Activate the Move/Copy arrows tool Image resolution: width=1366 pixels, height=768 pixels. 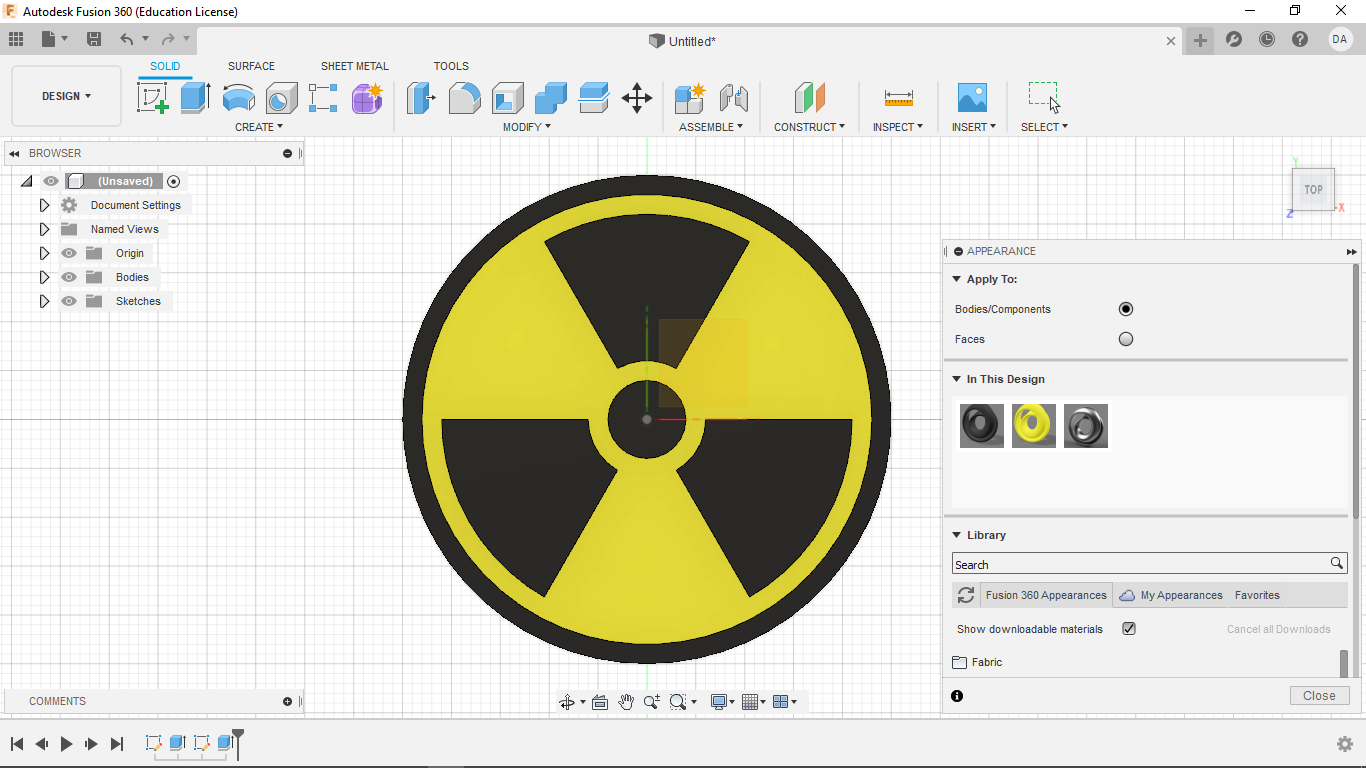pos(637,98)
